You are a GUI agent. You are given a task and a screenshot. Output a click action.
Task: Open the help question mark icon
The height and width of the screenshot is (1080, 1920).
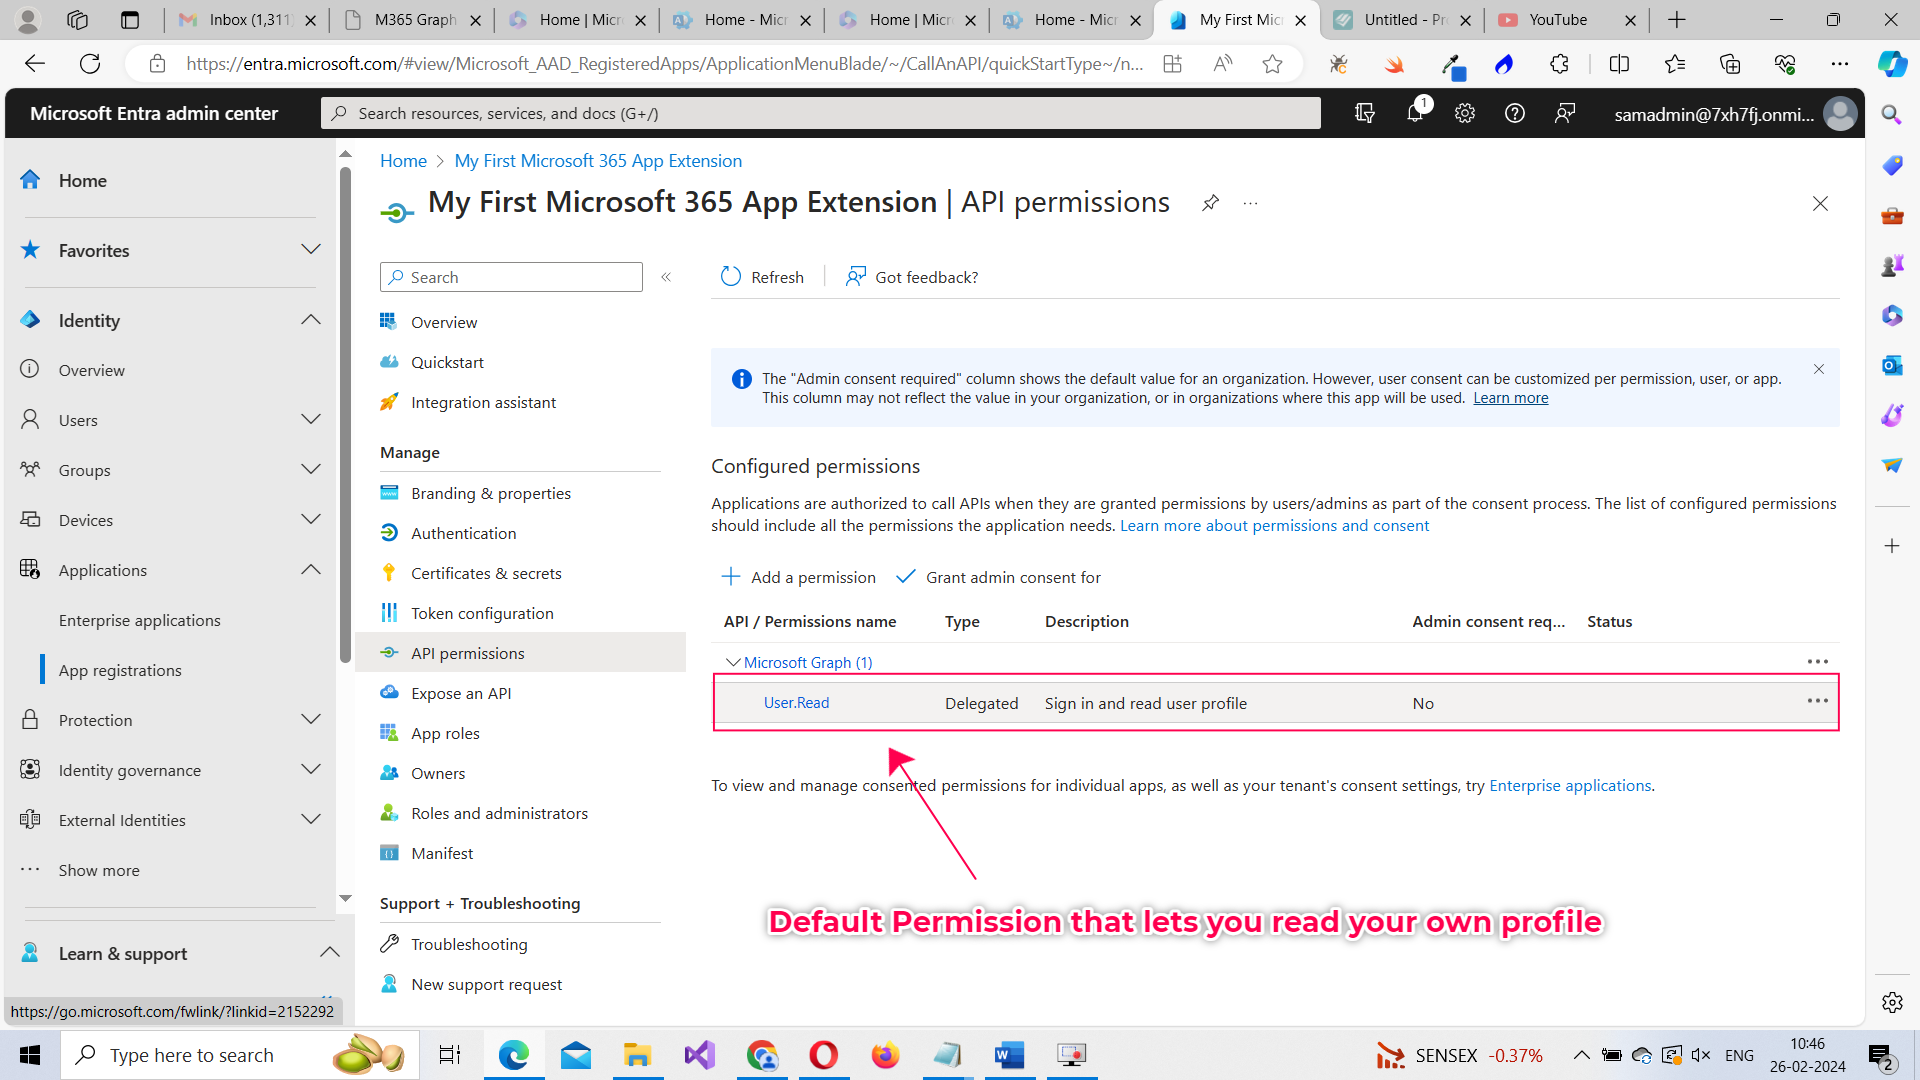1514,113
